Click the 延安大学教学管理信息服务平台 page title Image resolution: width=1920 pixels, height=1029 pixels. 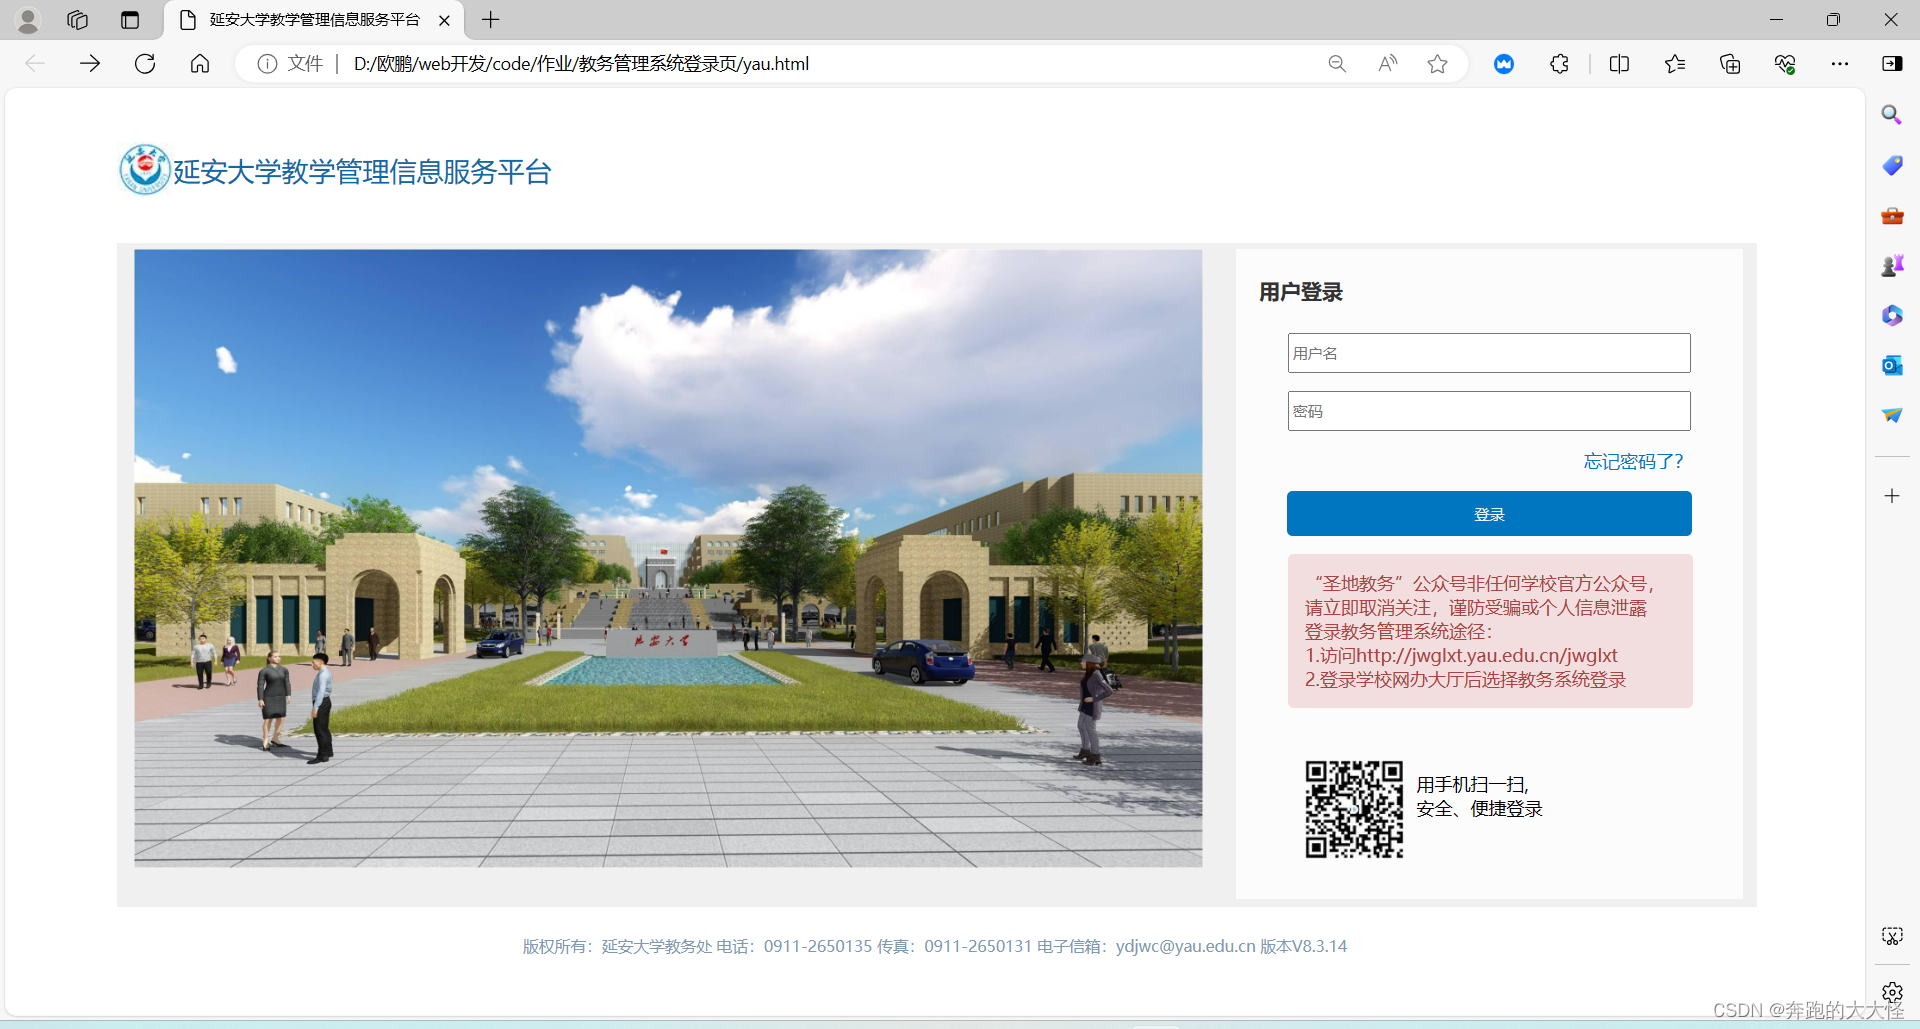362,172
